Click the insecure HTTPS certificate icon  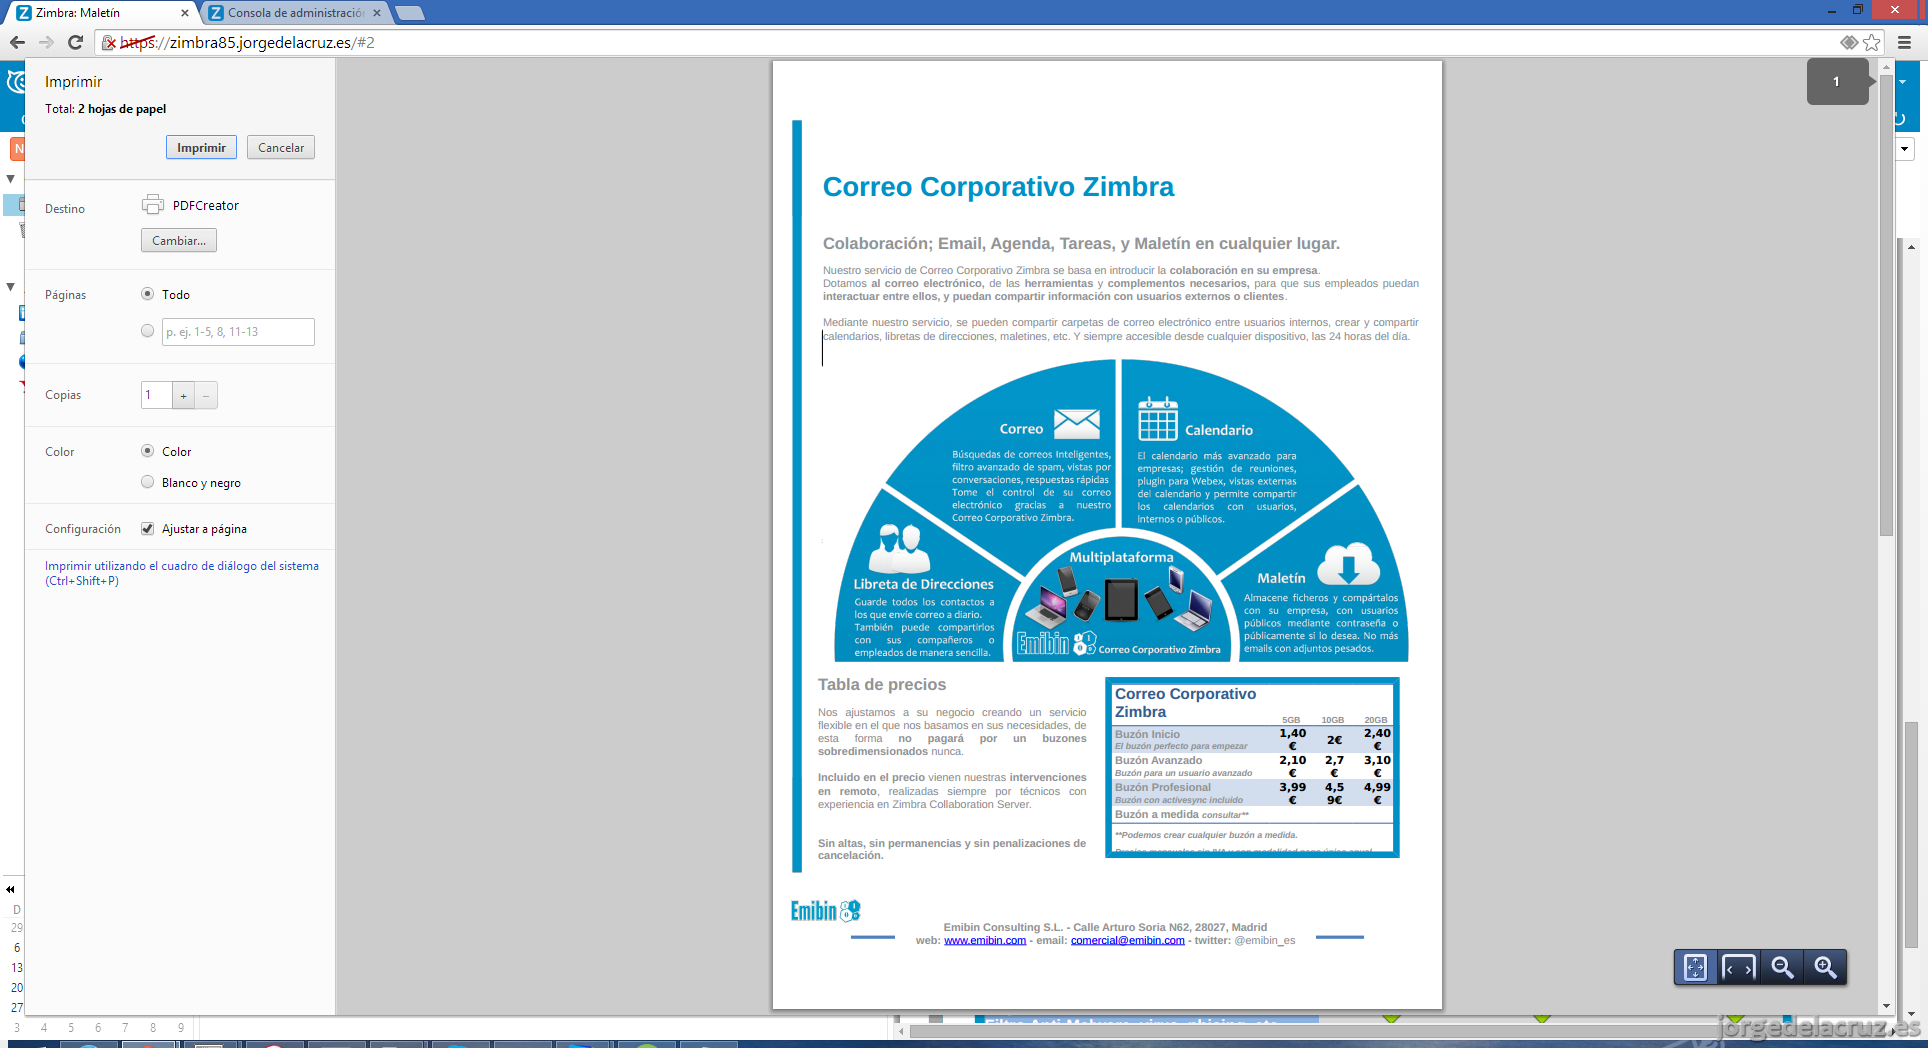tap(110, 42)
